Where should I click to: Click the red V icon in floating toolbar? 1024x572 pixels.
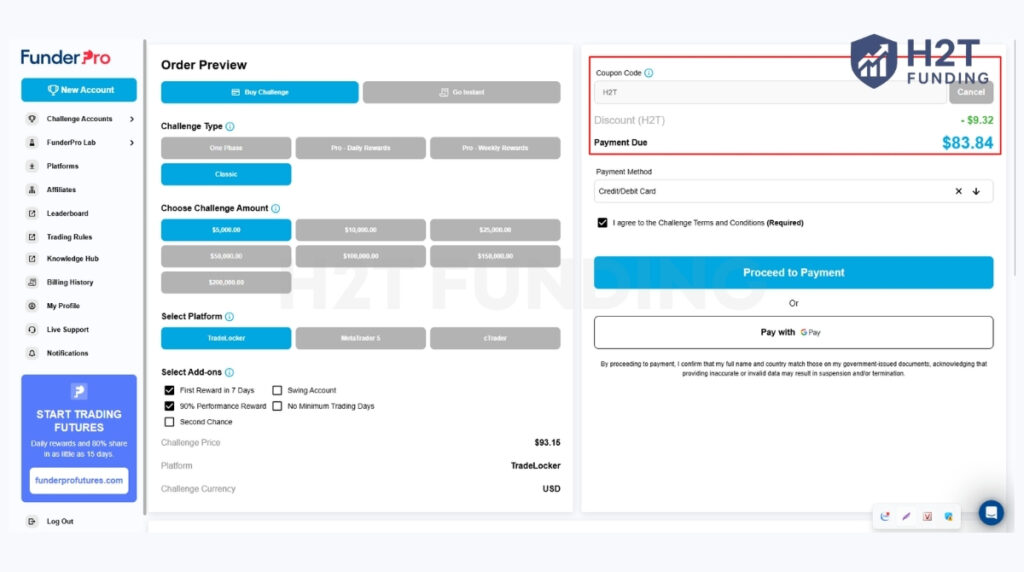[x=927, y=516]
